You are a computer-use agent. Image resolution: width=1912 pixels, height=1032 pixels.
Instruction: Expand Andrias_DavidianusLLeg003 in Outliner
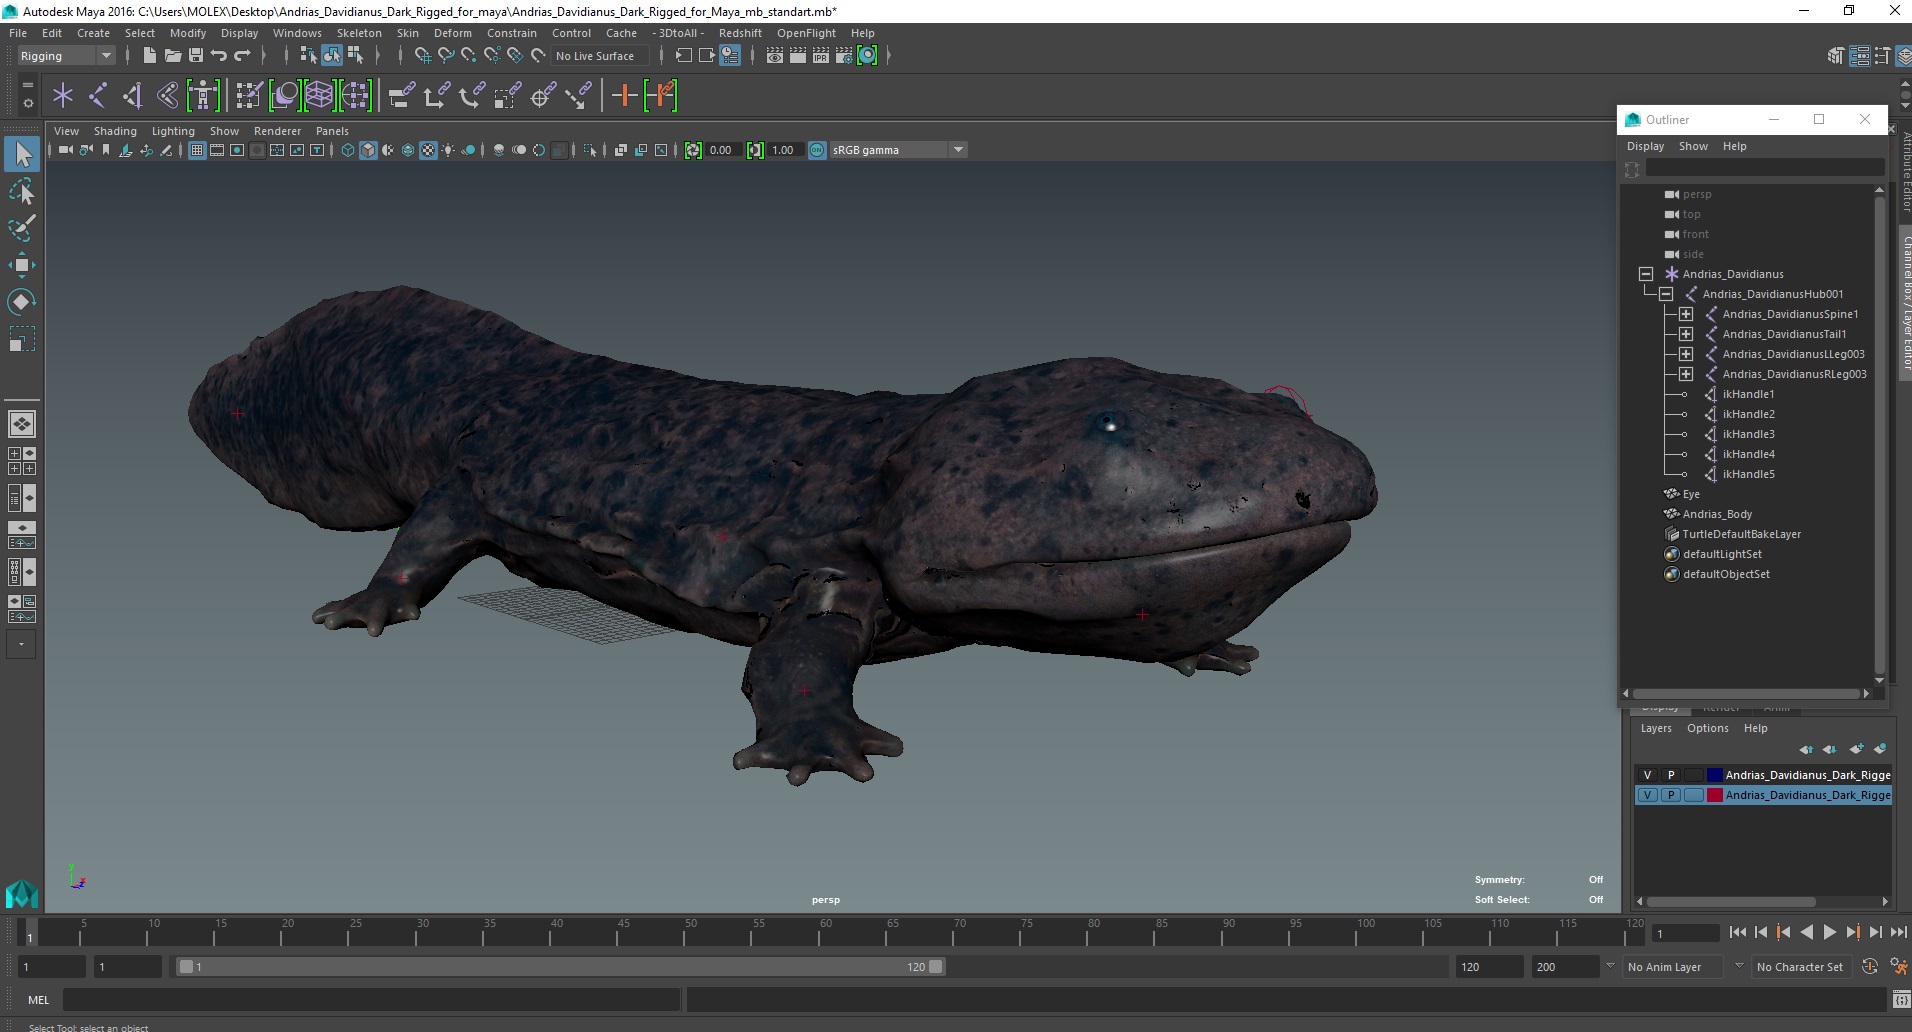click(x=1686, y=354)
